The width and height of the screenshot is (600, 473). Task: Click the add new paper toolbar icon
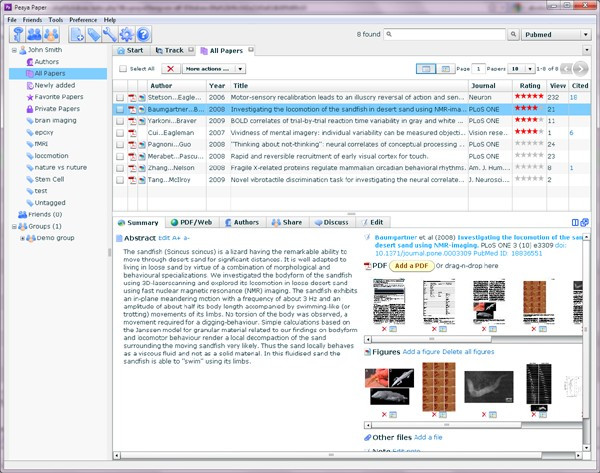click(77, 34)
